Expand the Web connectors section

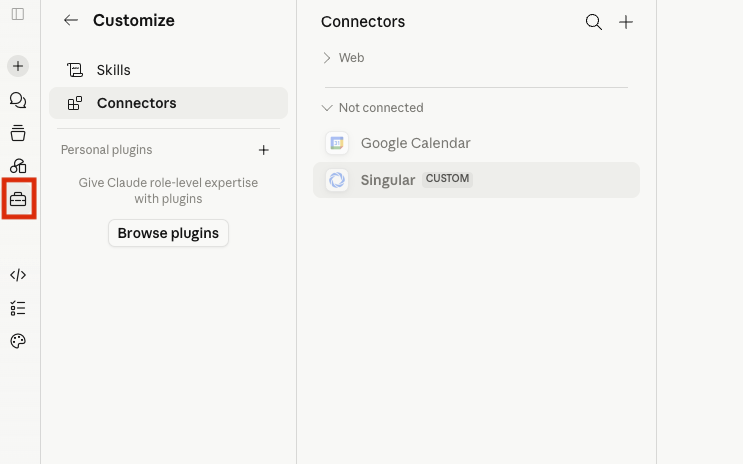point(344,58)
